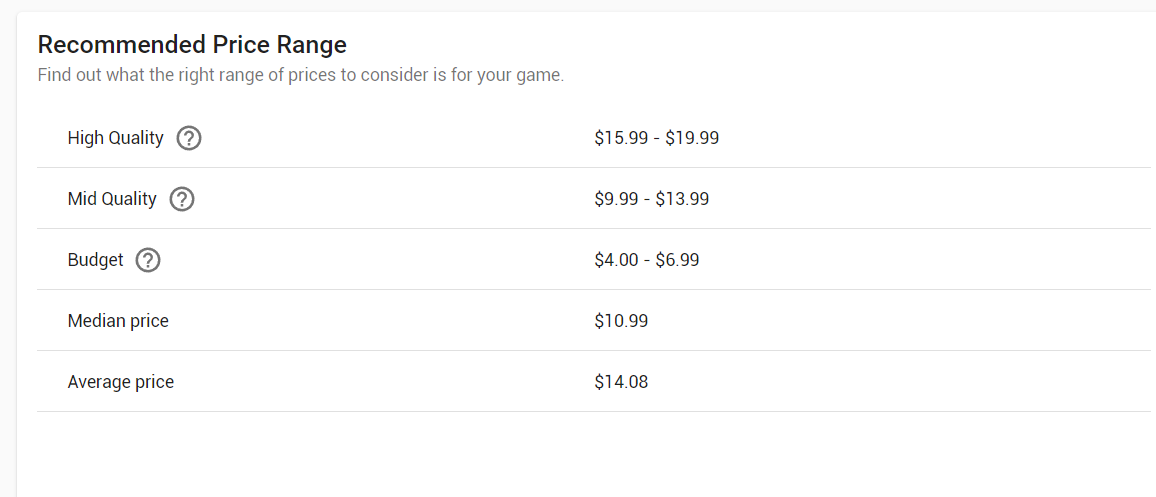The height and width of the screenshot is (497, 1156).
Task: Click the word Quality in High Quality
Action: point(136,138)
